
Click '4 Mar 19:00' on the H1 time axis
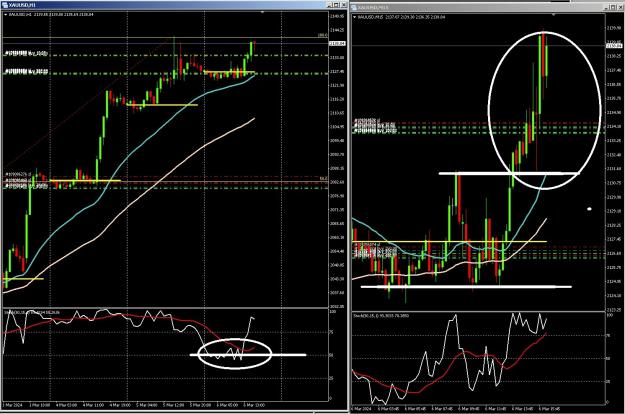[x=121, y=405]
